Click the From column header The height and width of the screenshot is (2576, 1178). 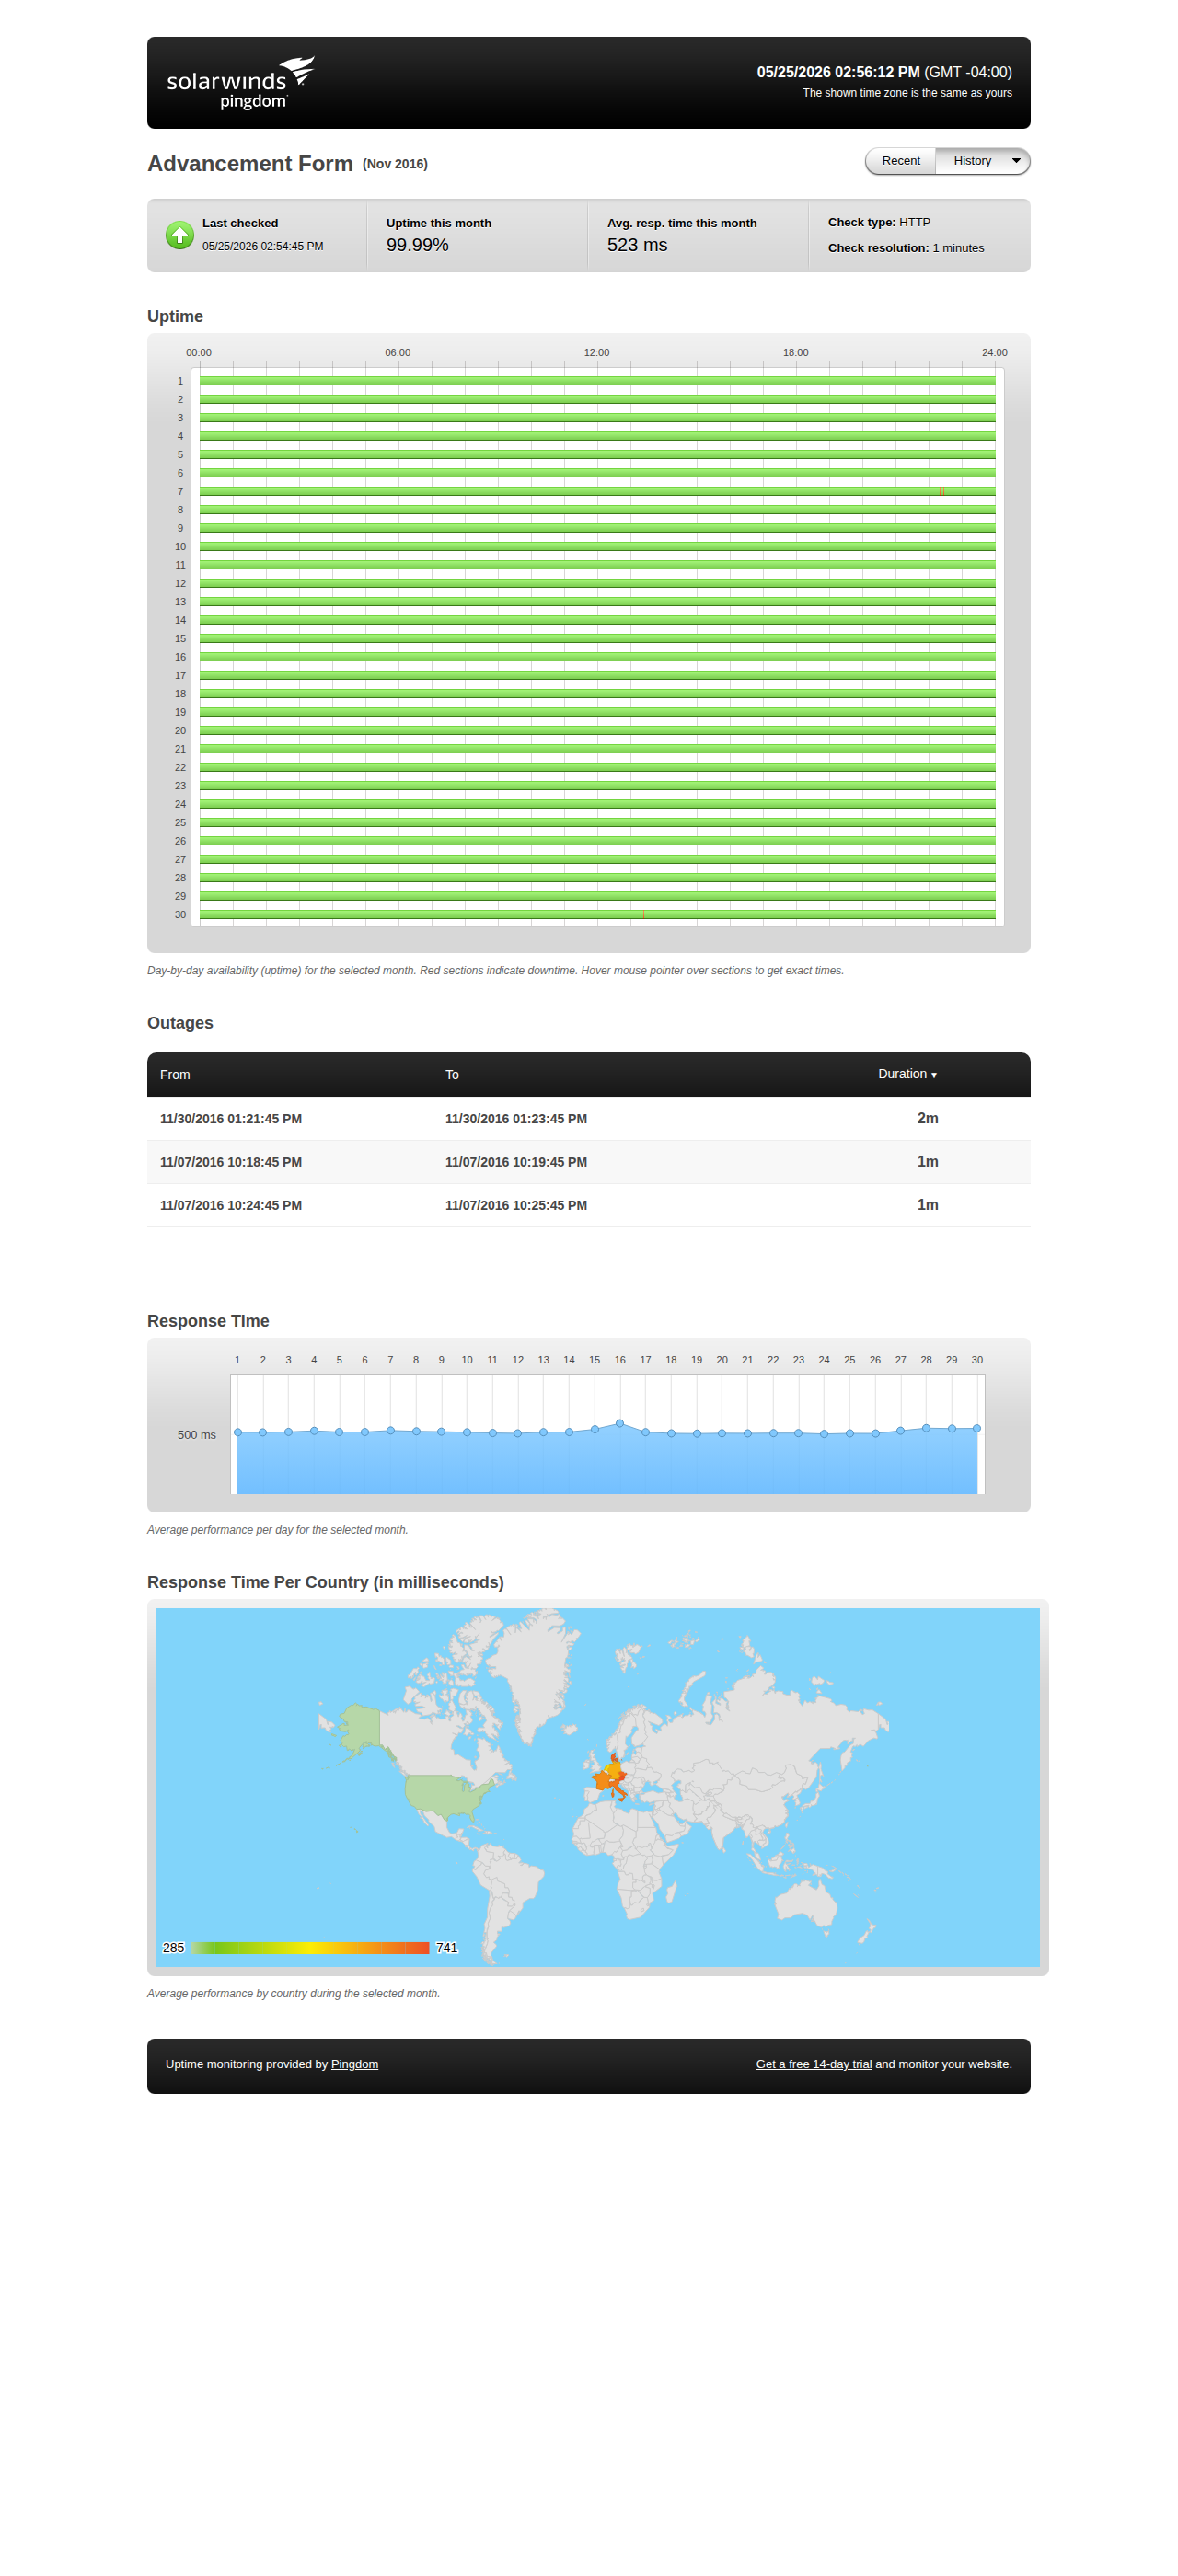[x=175, y=1075]
